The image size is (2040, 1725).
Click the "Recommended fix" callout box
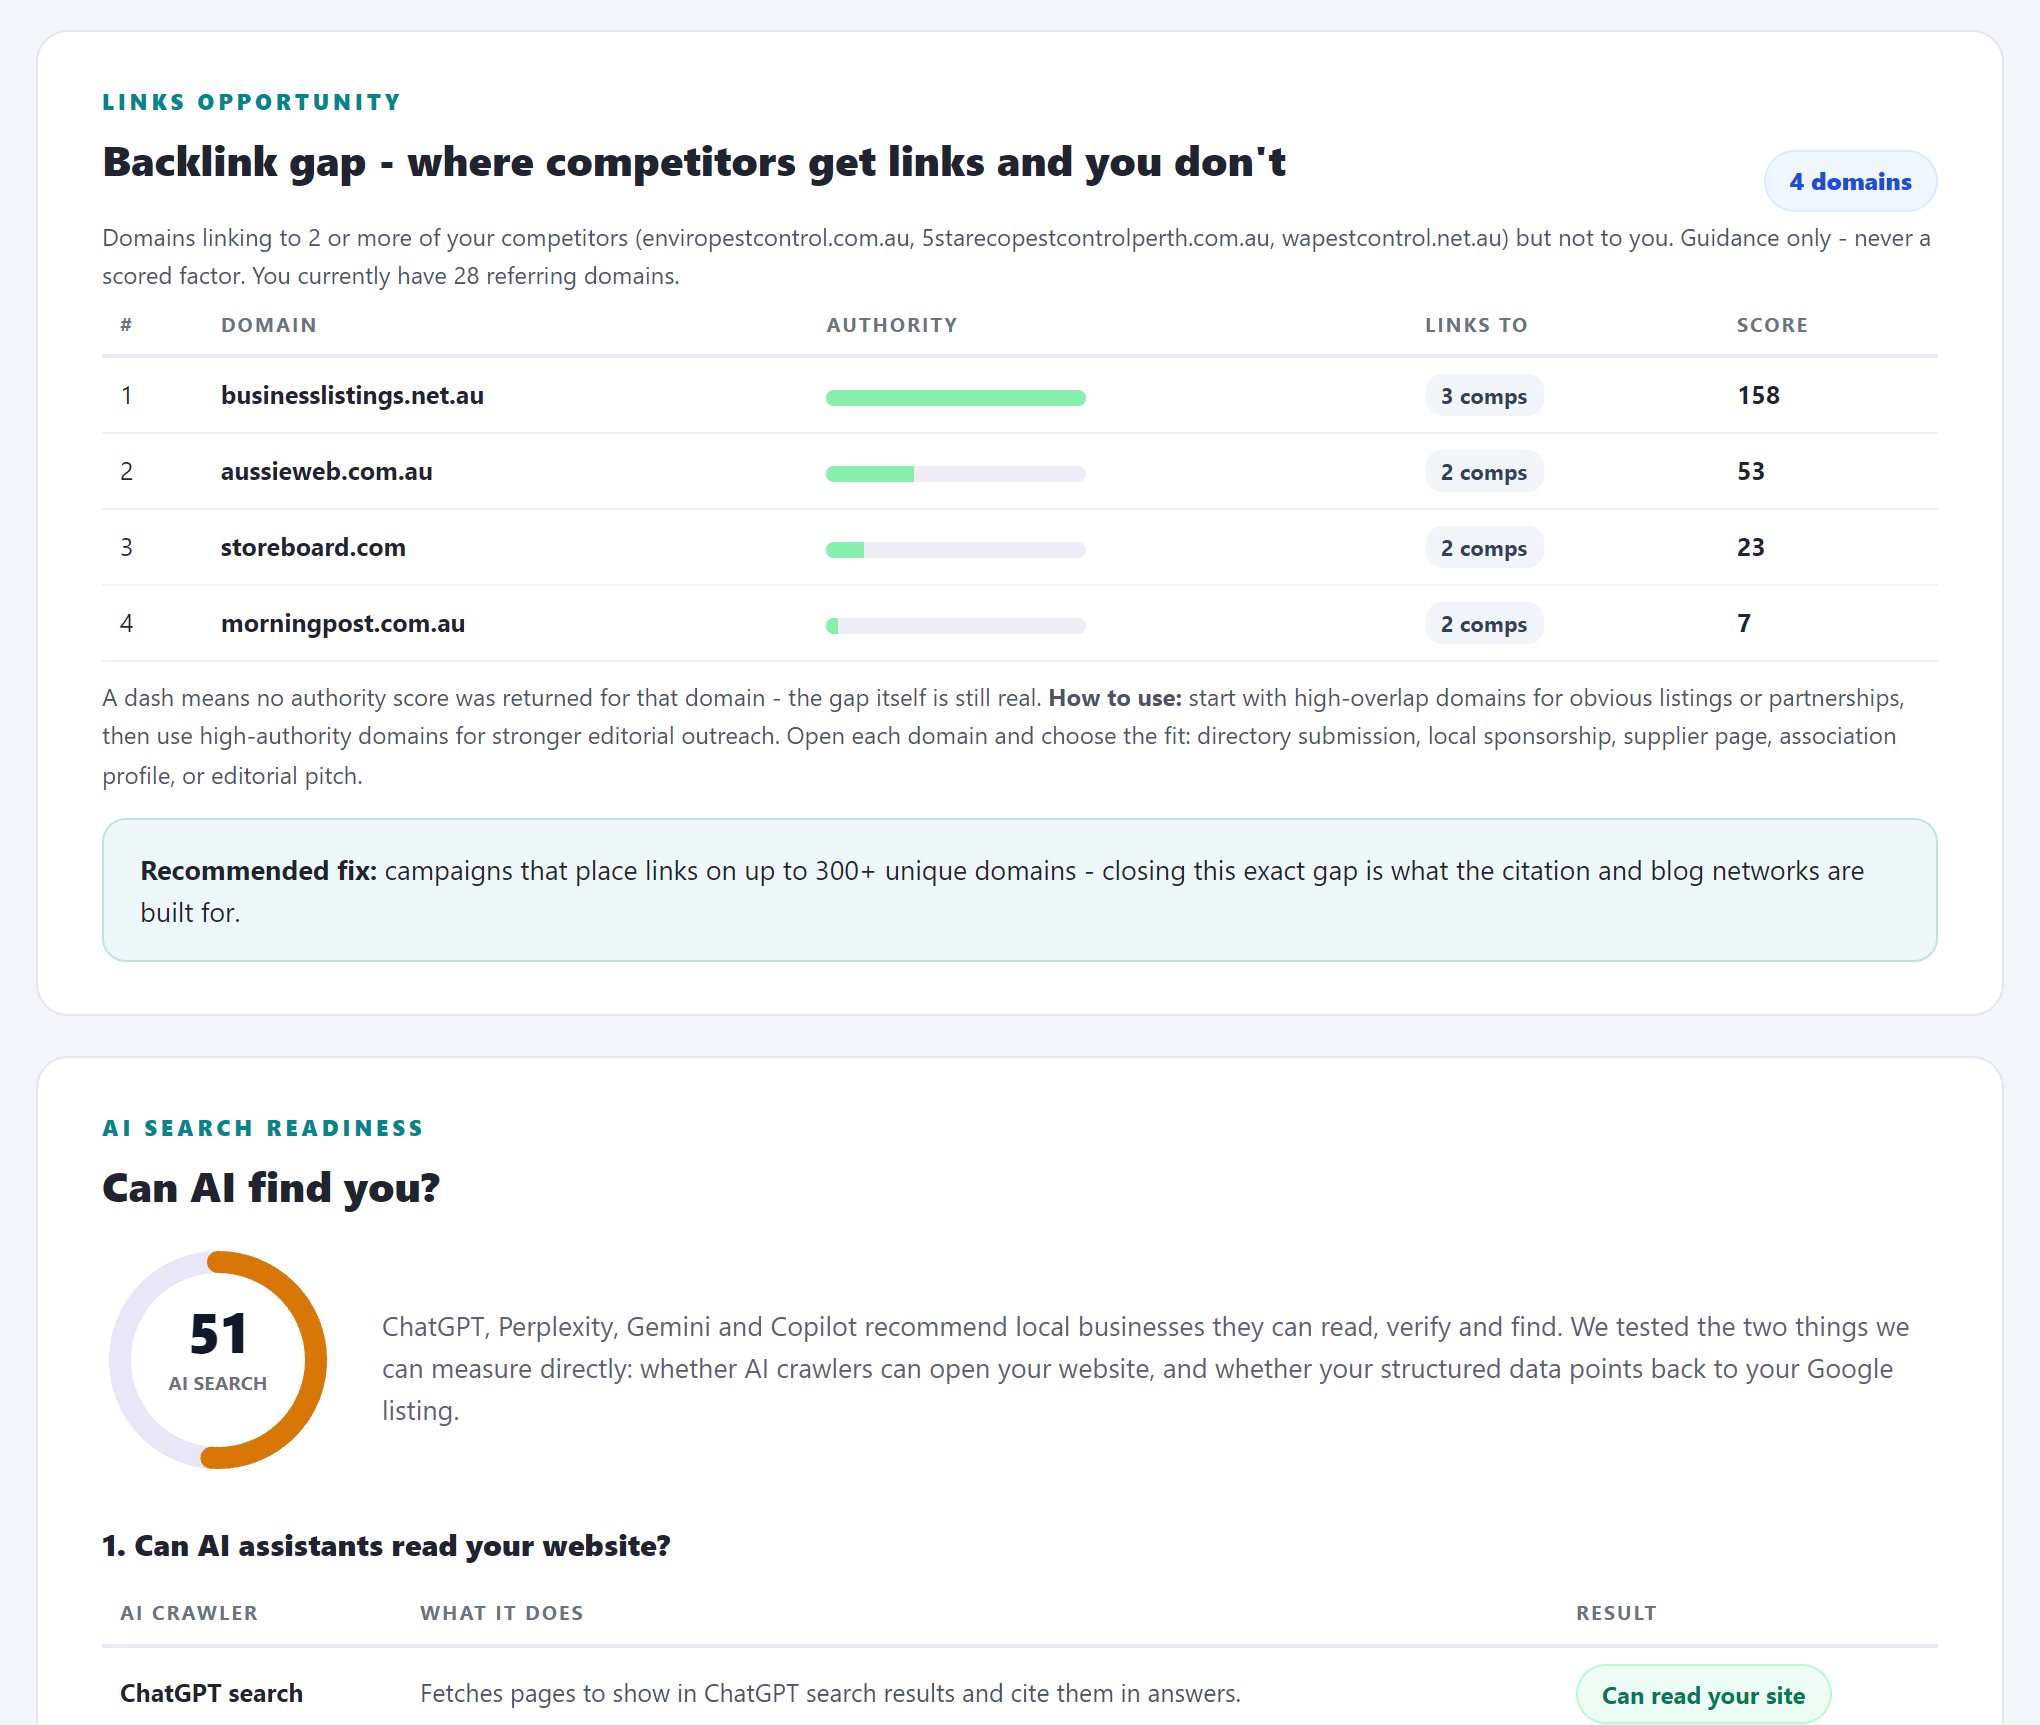(1019, 890)
